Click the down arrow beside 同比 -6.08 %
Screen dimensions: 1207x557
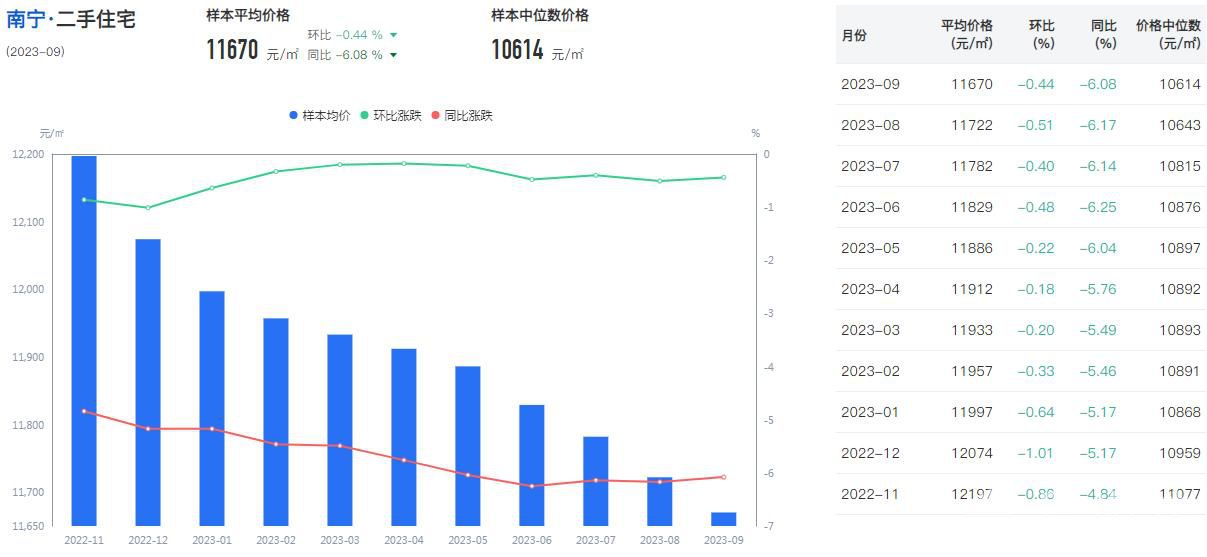[393, 55]
